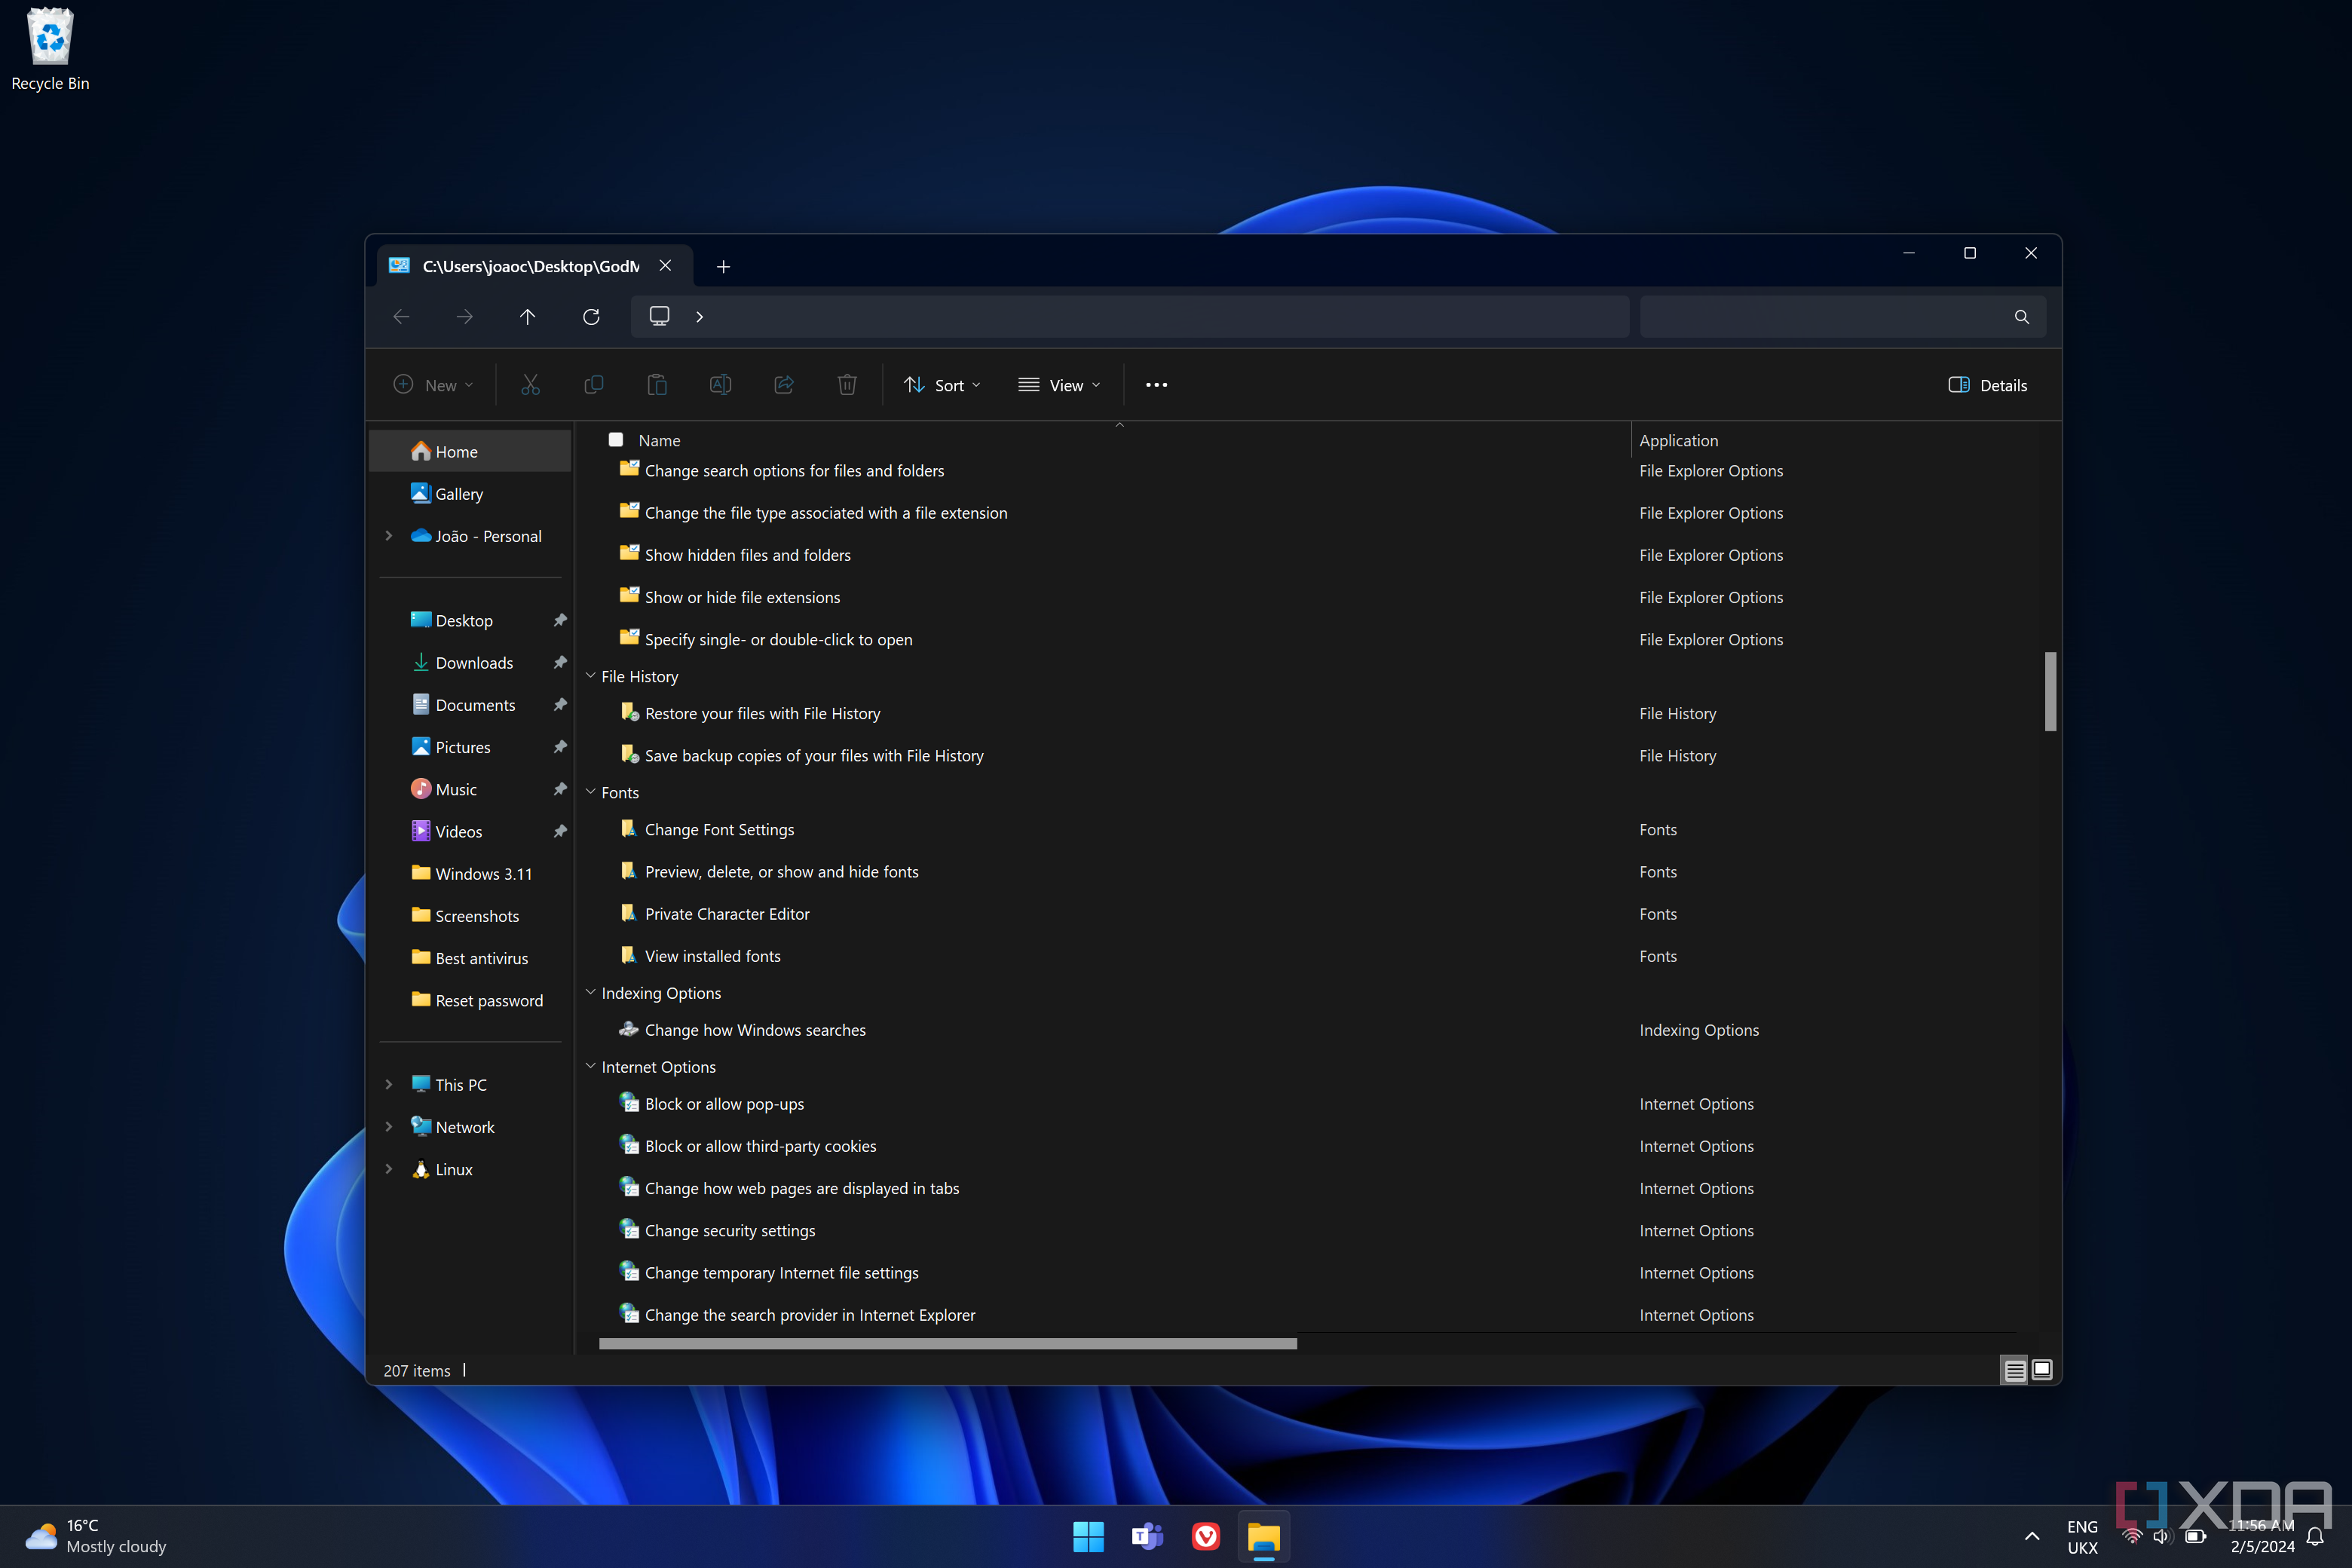
Task: Open the Sort dropdown
Action: pos(942,385)
